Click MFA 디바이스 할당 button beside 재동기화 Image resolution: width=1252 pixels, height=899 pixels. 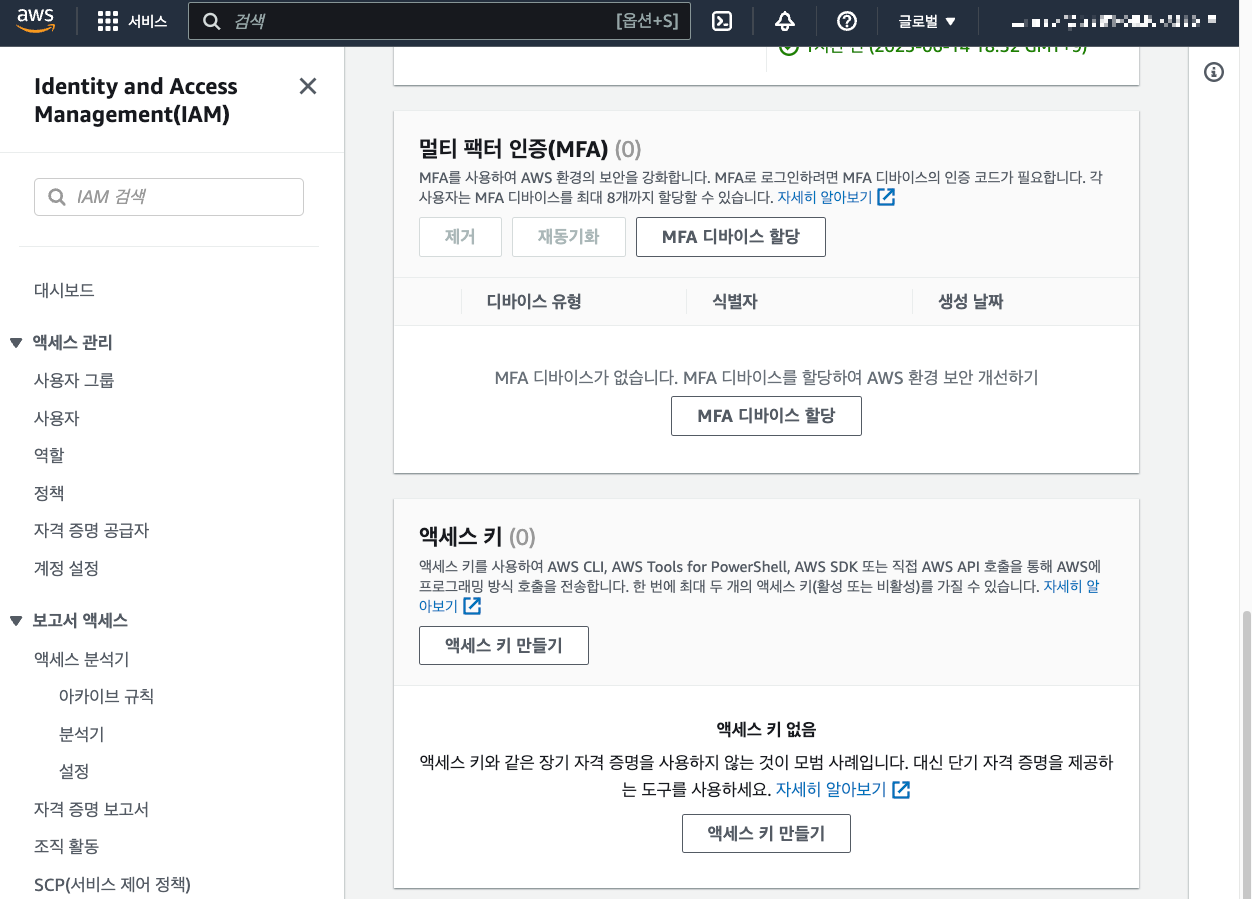click(x=731, y=237)
